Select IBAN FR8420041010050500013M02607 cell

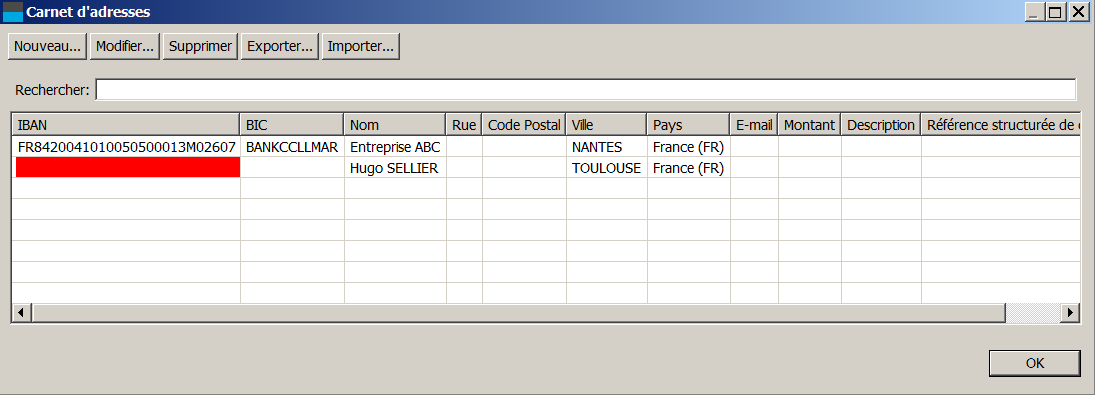pos(126,147)
